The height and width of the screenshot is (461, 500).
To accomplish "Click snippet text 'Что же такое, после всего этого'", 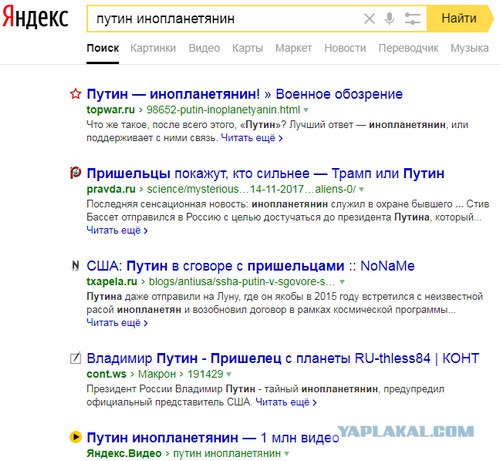I will pyautogui.click(x=162, y=125).
